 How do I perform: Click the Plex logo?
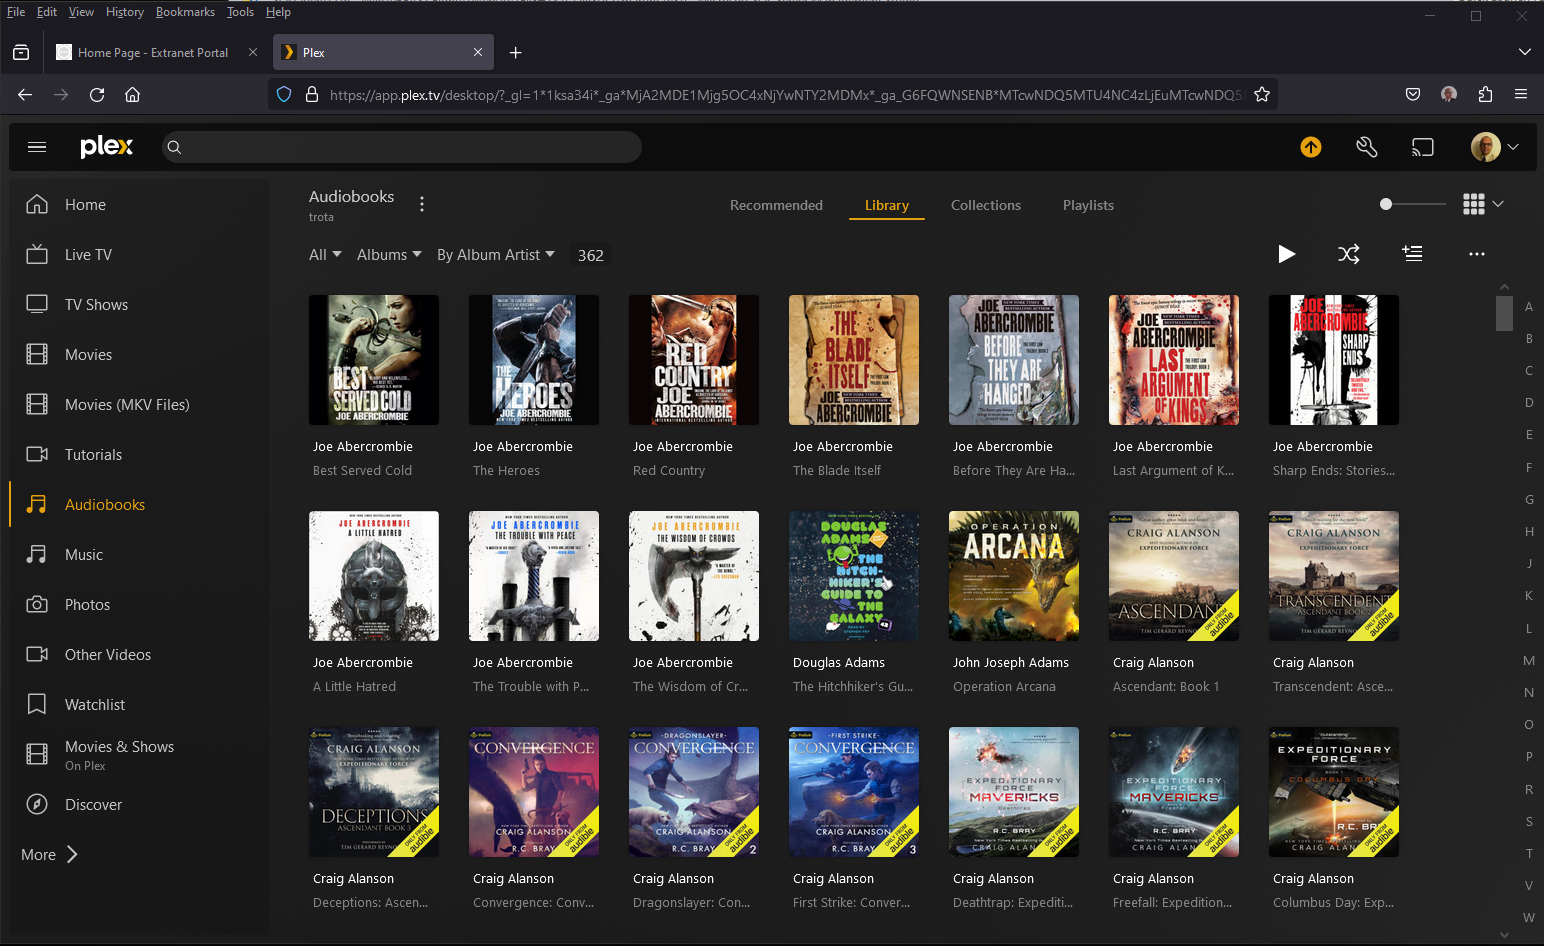(x=106, y=146)
